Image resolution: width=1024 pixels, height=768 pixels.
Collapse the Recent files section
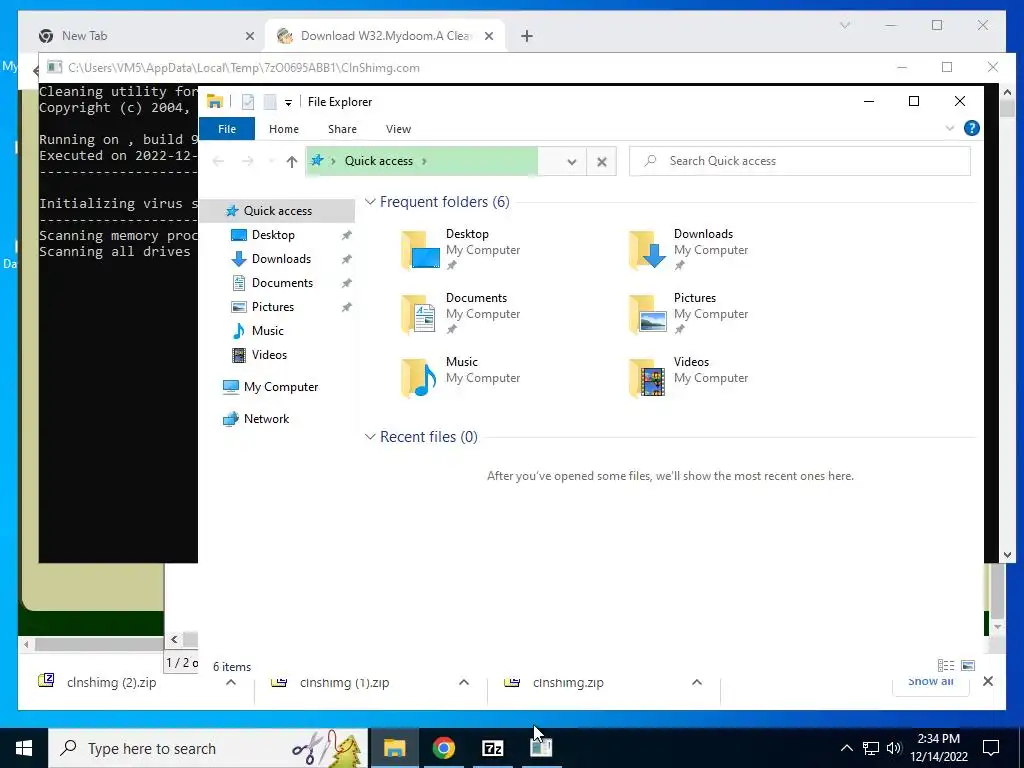tap(370, 436)
